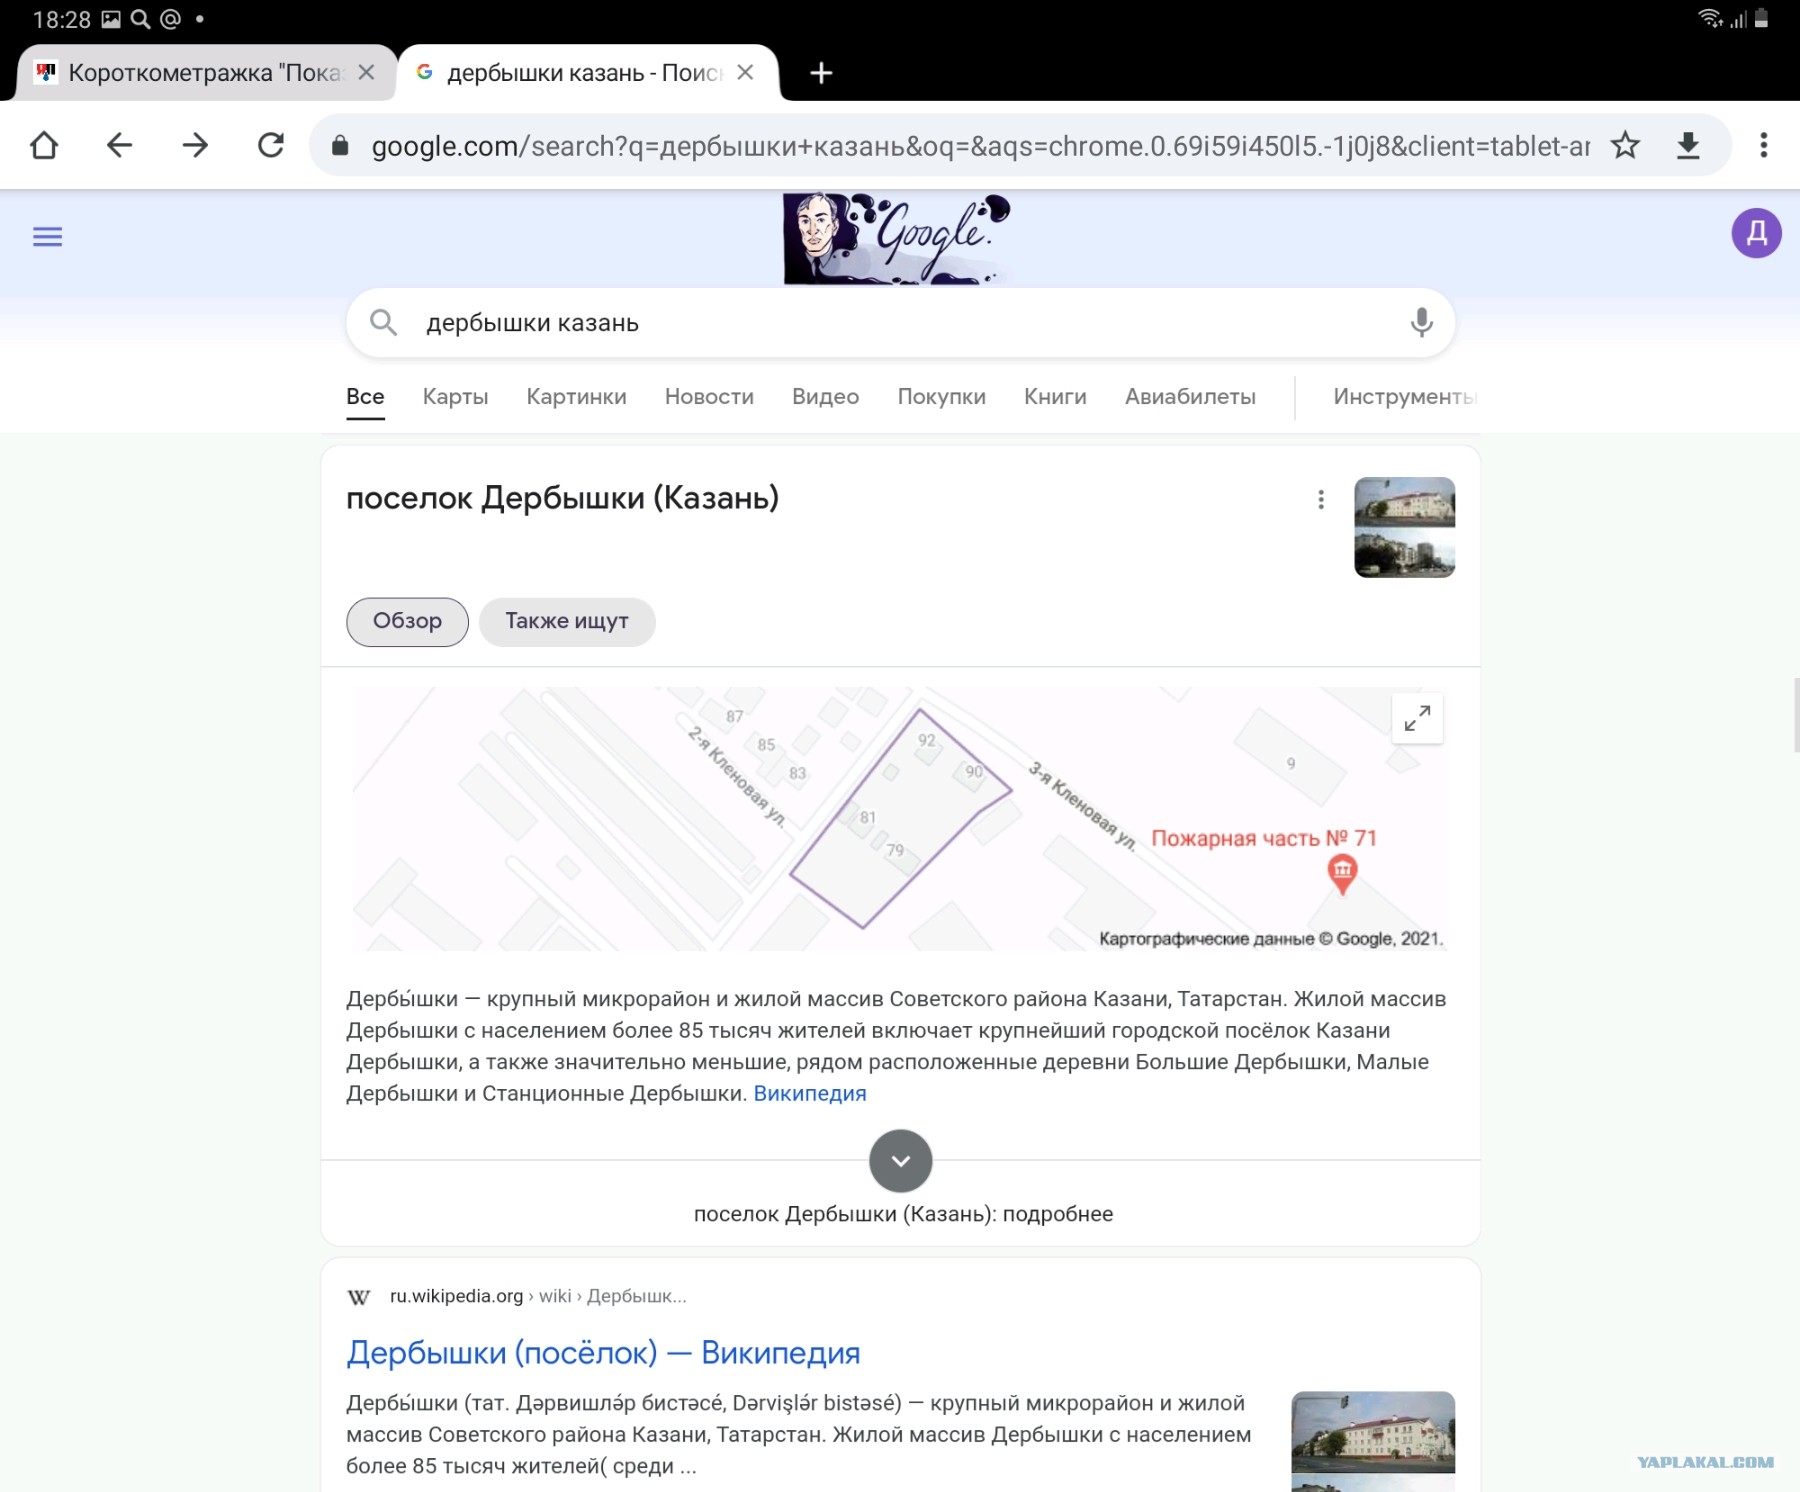Select the Обзор chip
1800x1492 pixels.
(x=407, y=622)
